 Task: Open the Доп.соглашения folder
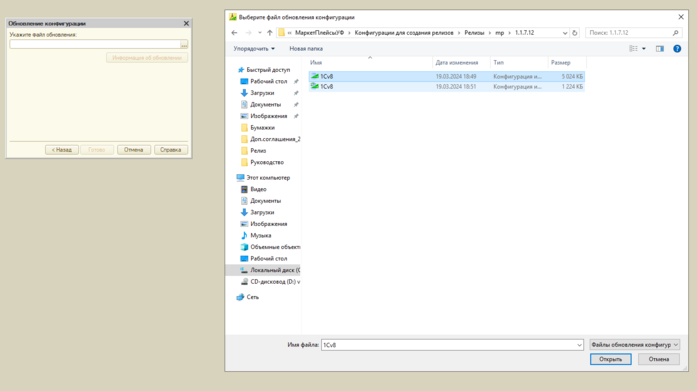click(x=275, y=139)
